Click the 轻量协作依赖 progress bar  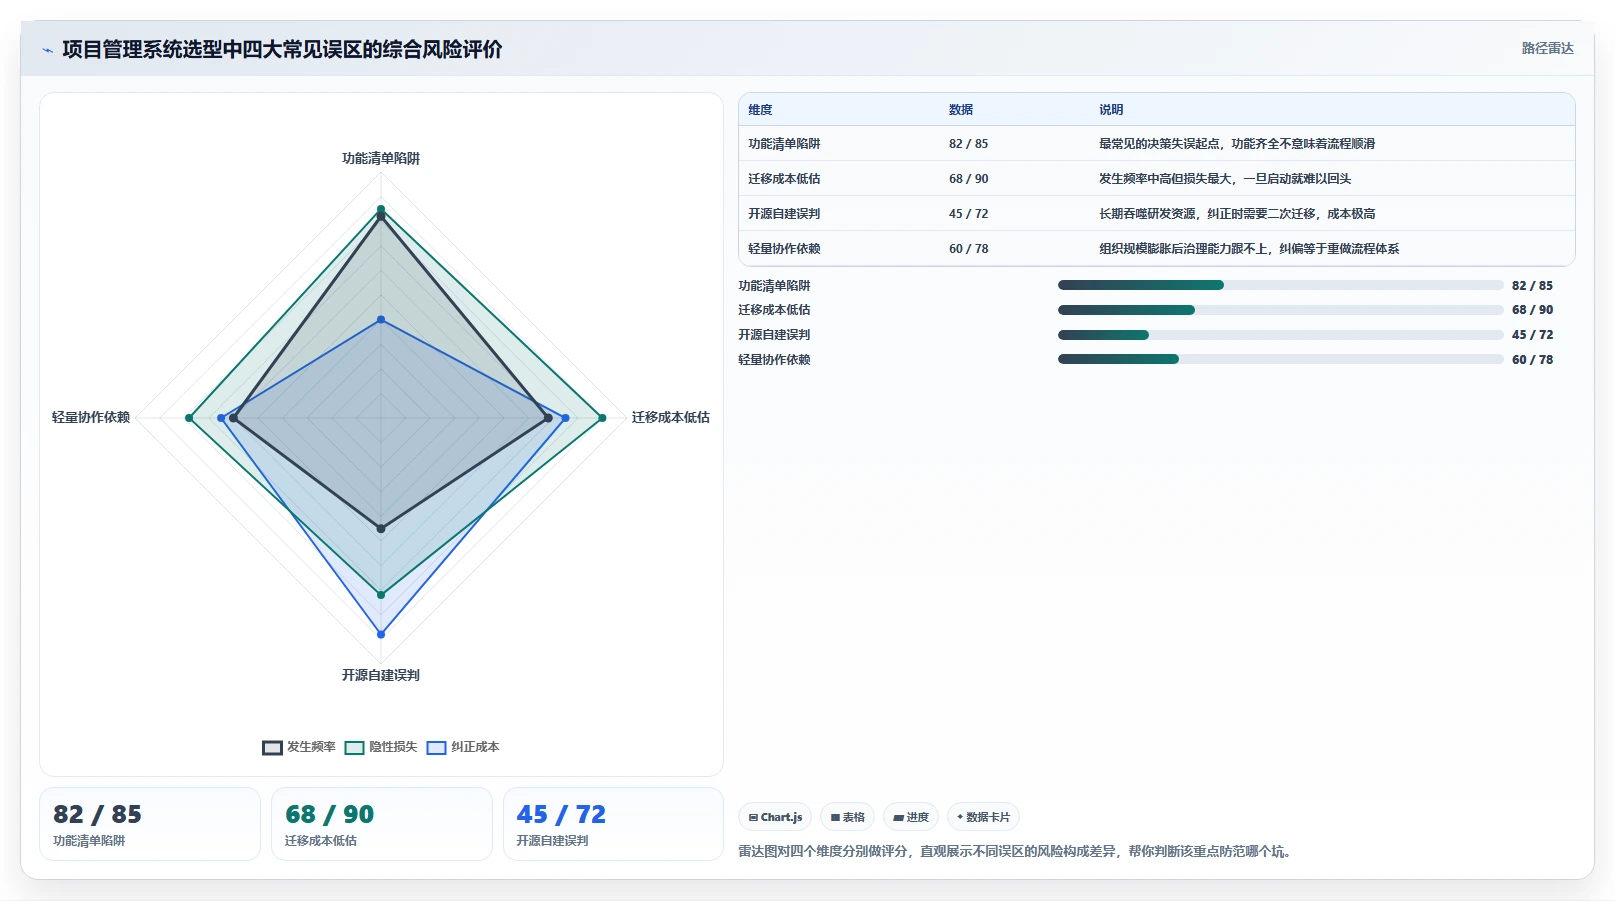[x=1280, y=359]
